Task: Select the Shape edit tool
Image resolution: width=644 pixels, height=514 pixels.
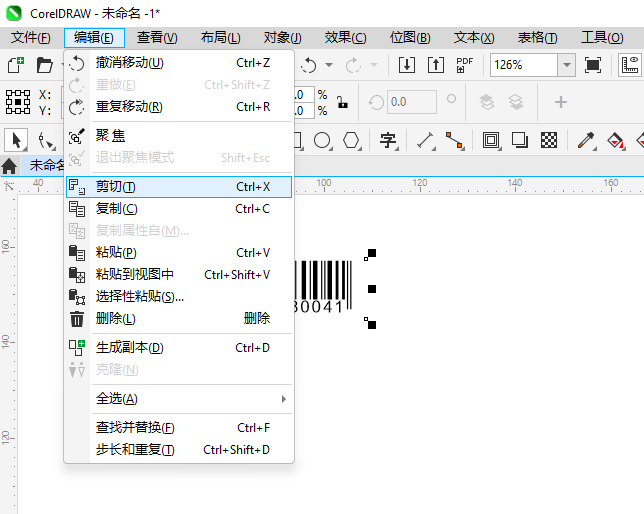Action: tap(46, 141)
